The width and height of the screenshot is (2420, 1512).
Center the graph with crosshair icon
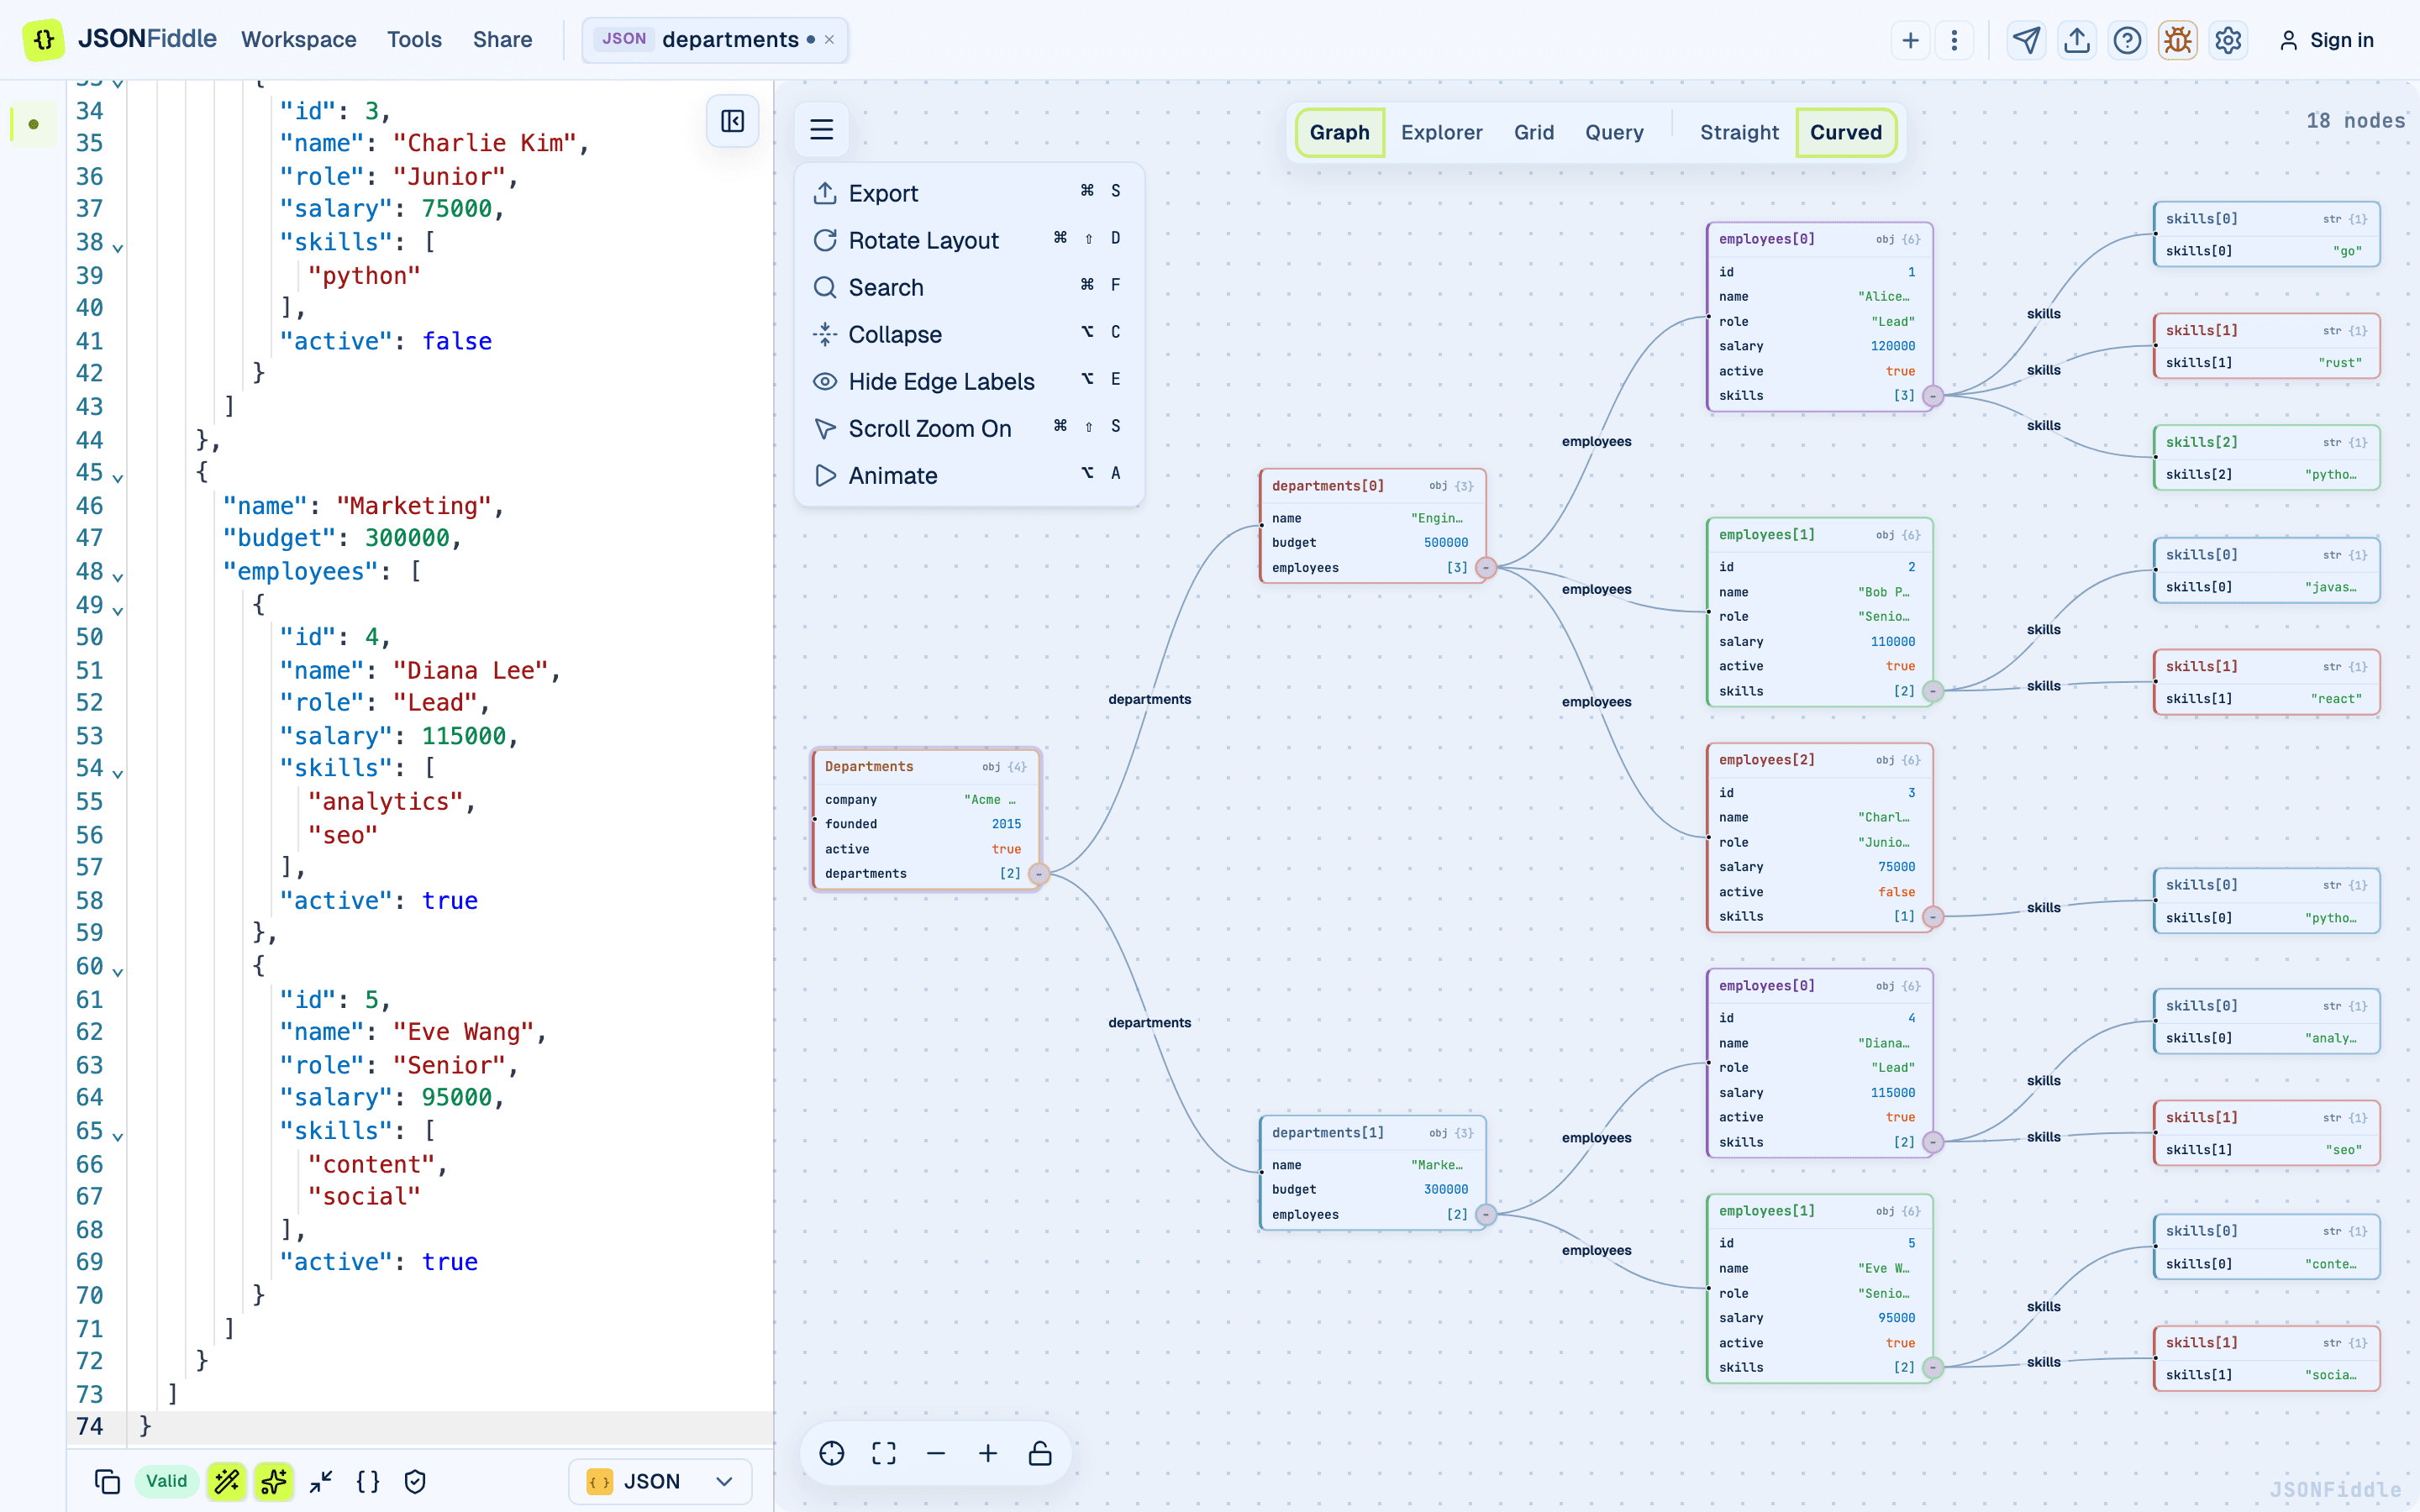pos(832,1453)
